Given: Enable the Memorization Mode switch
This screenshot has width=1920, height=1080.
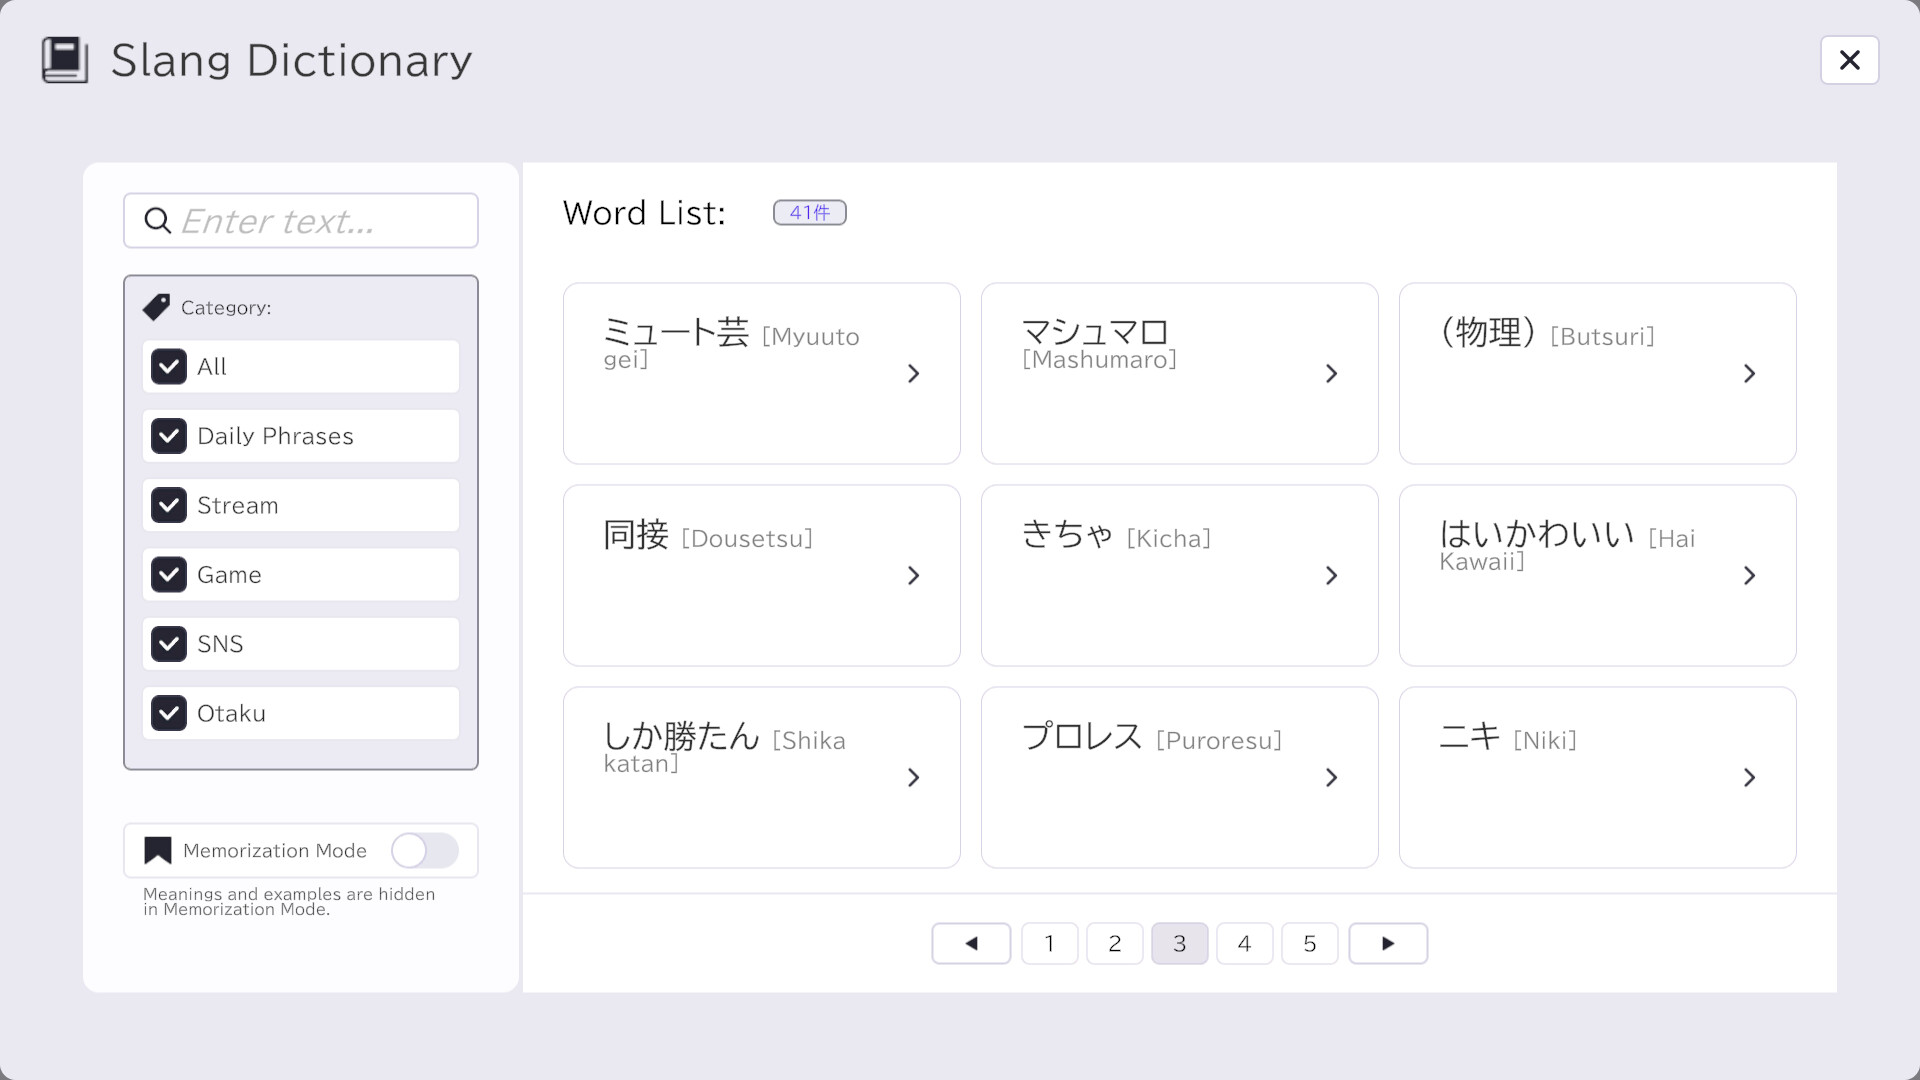Looking at the screenshot, I should [425, 851].
